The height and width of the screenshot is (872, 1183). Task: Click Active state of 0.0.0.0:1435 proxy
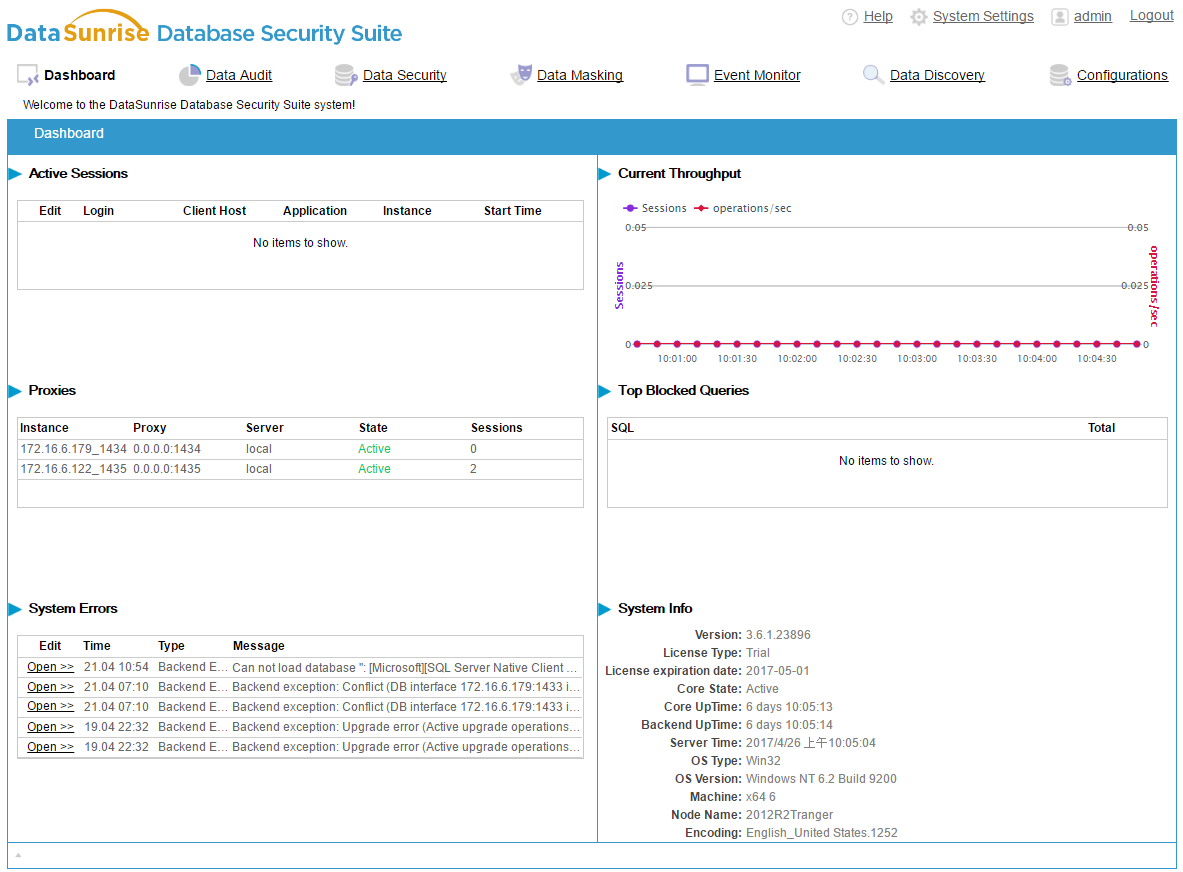pyautogui.click(x=374, y=469)
